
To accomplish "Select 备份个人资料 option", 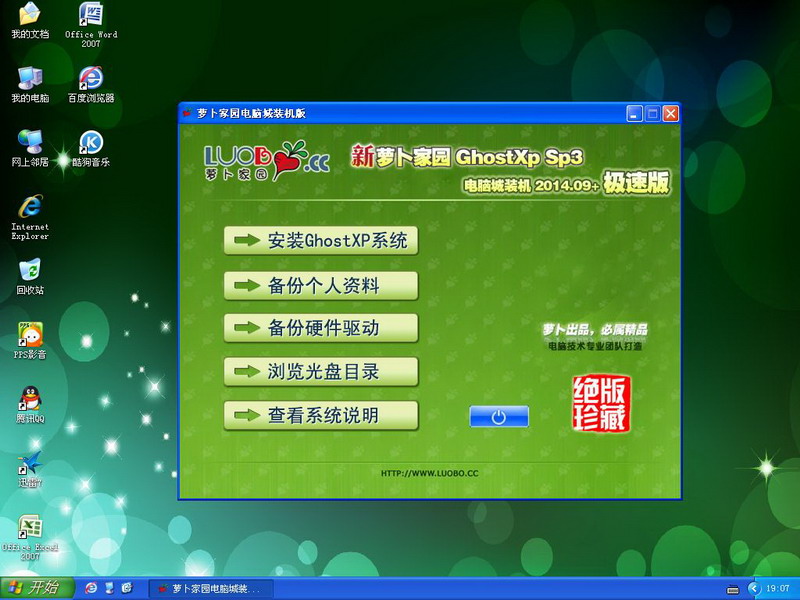I will click(321, 285).
